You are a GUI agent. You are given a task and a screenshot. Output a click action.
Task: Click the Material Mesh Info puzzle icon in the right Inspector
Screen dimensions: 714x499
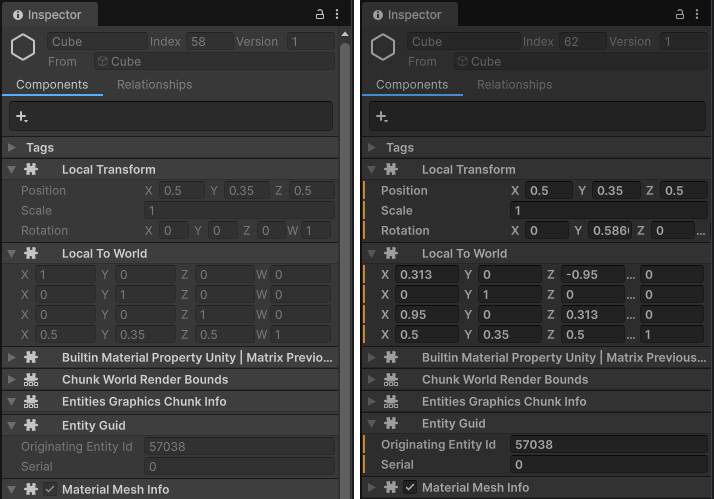(391, 487)
